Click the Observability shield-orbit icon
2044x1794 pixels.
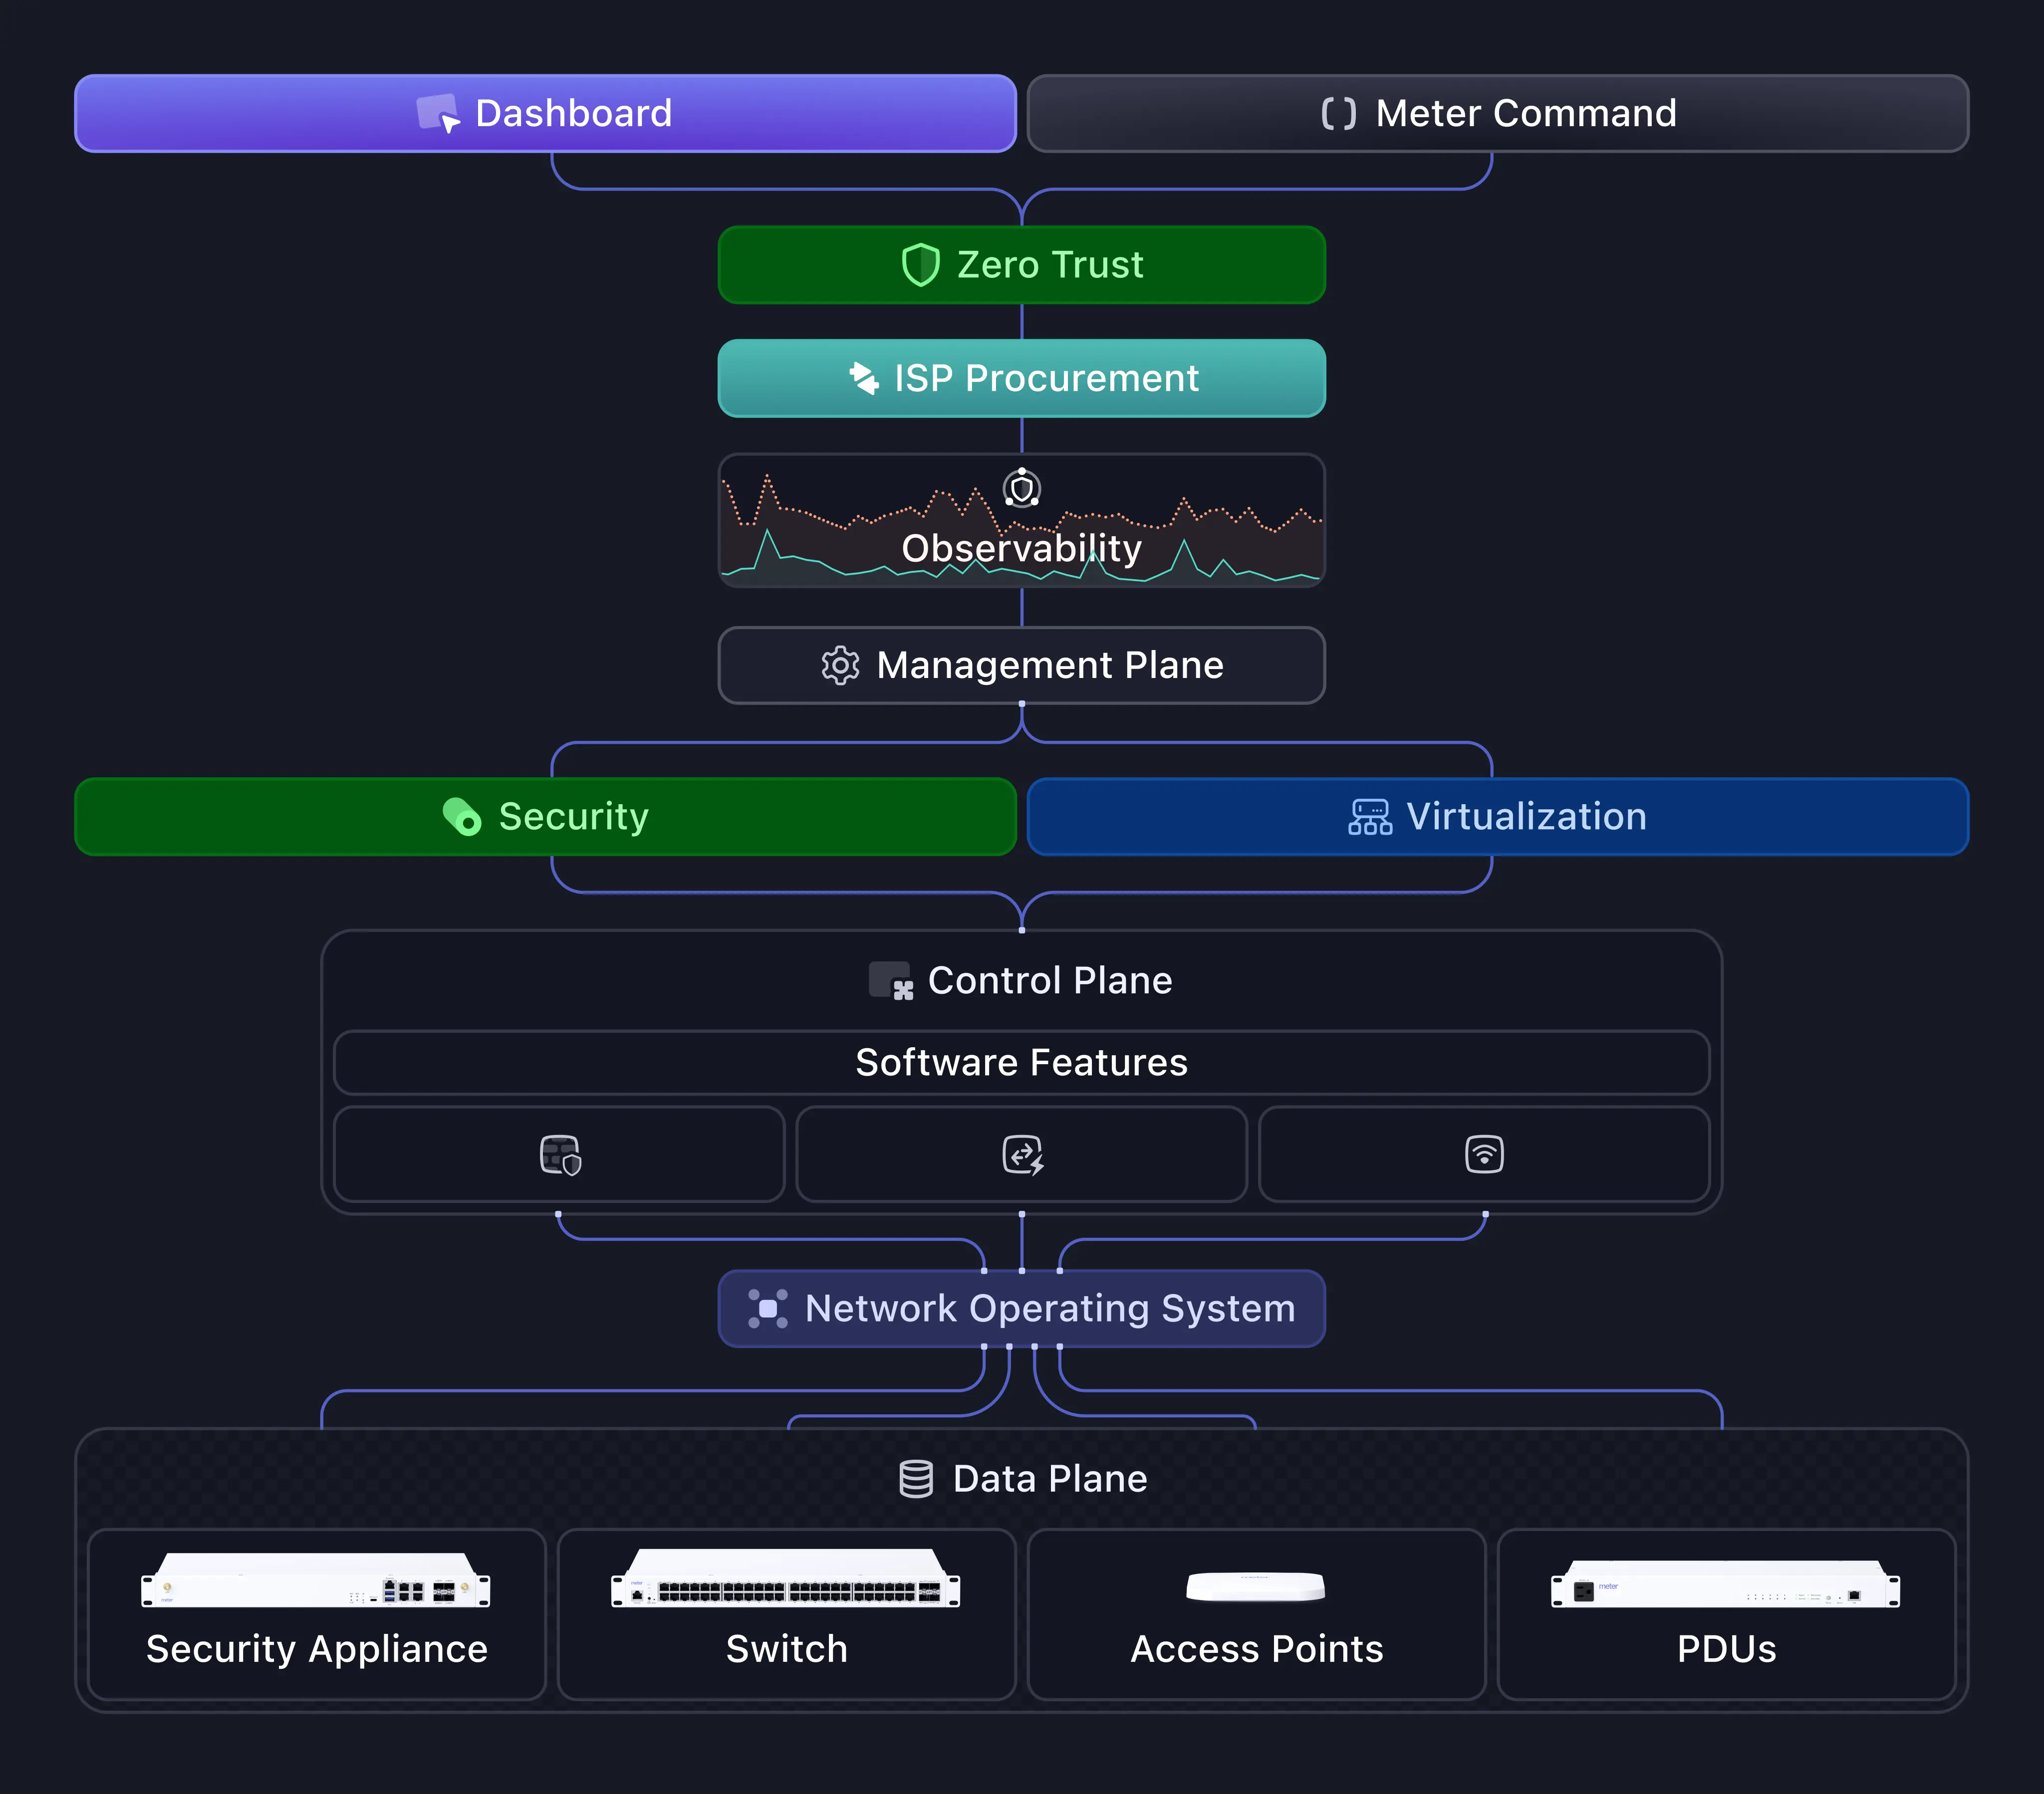click(x=1022, y=488)
